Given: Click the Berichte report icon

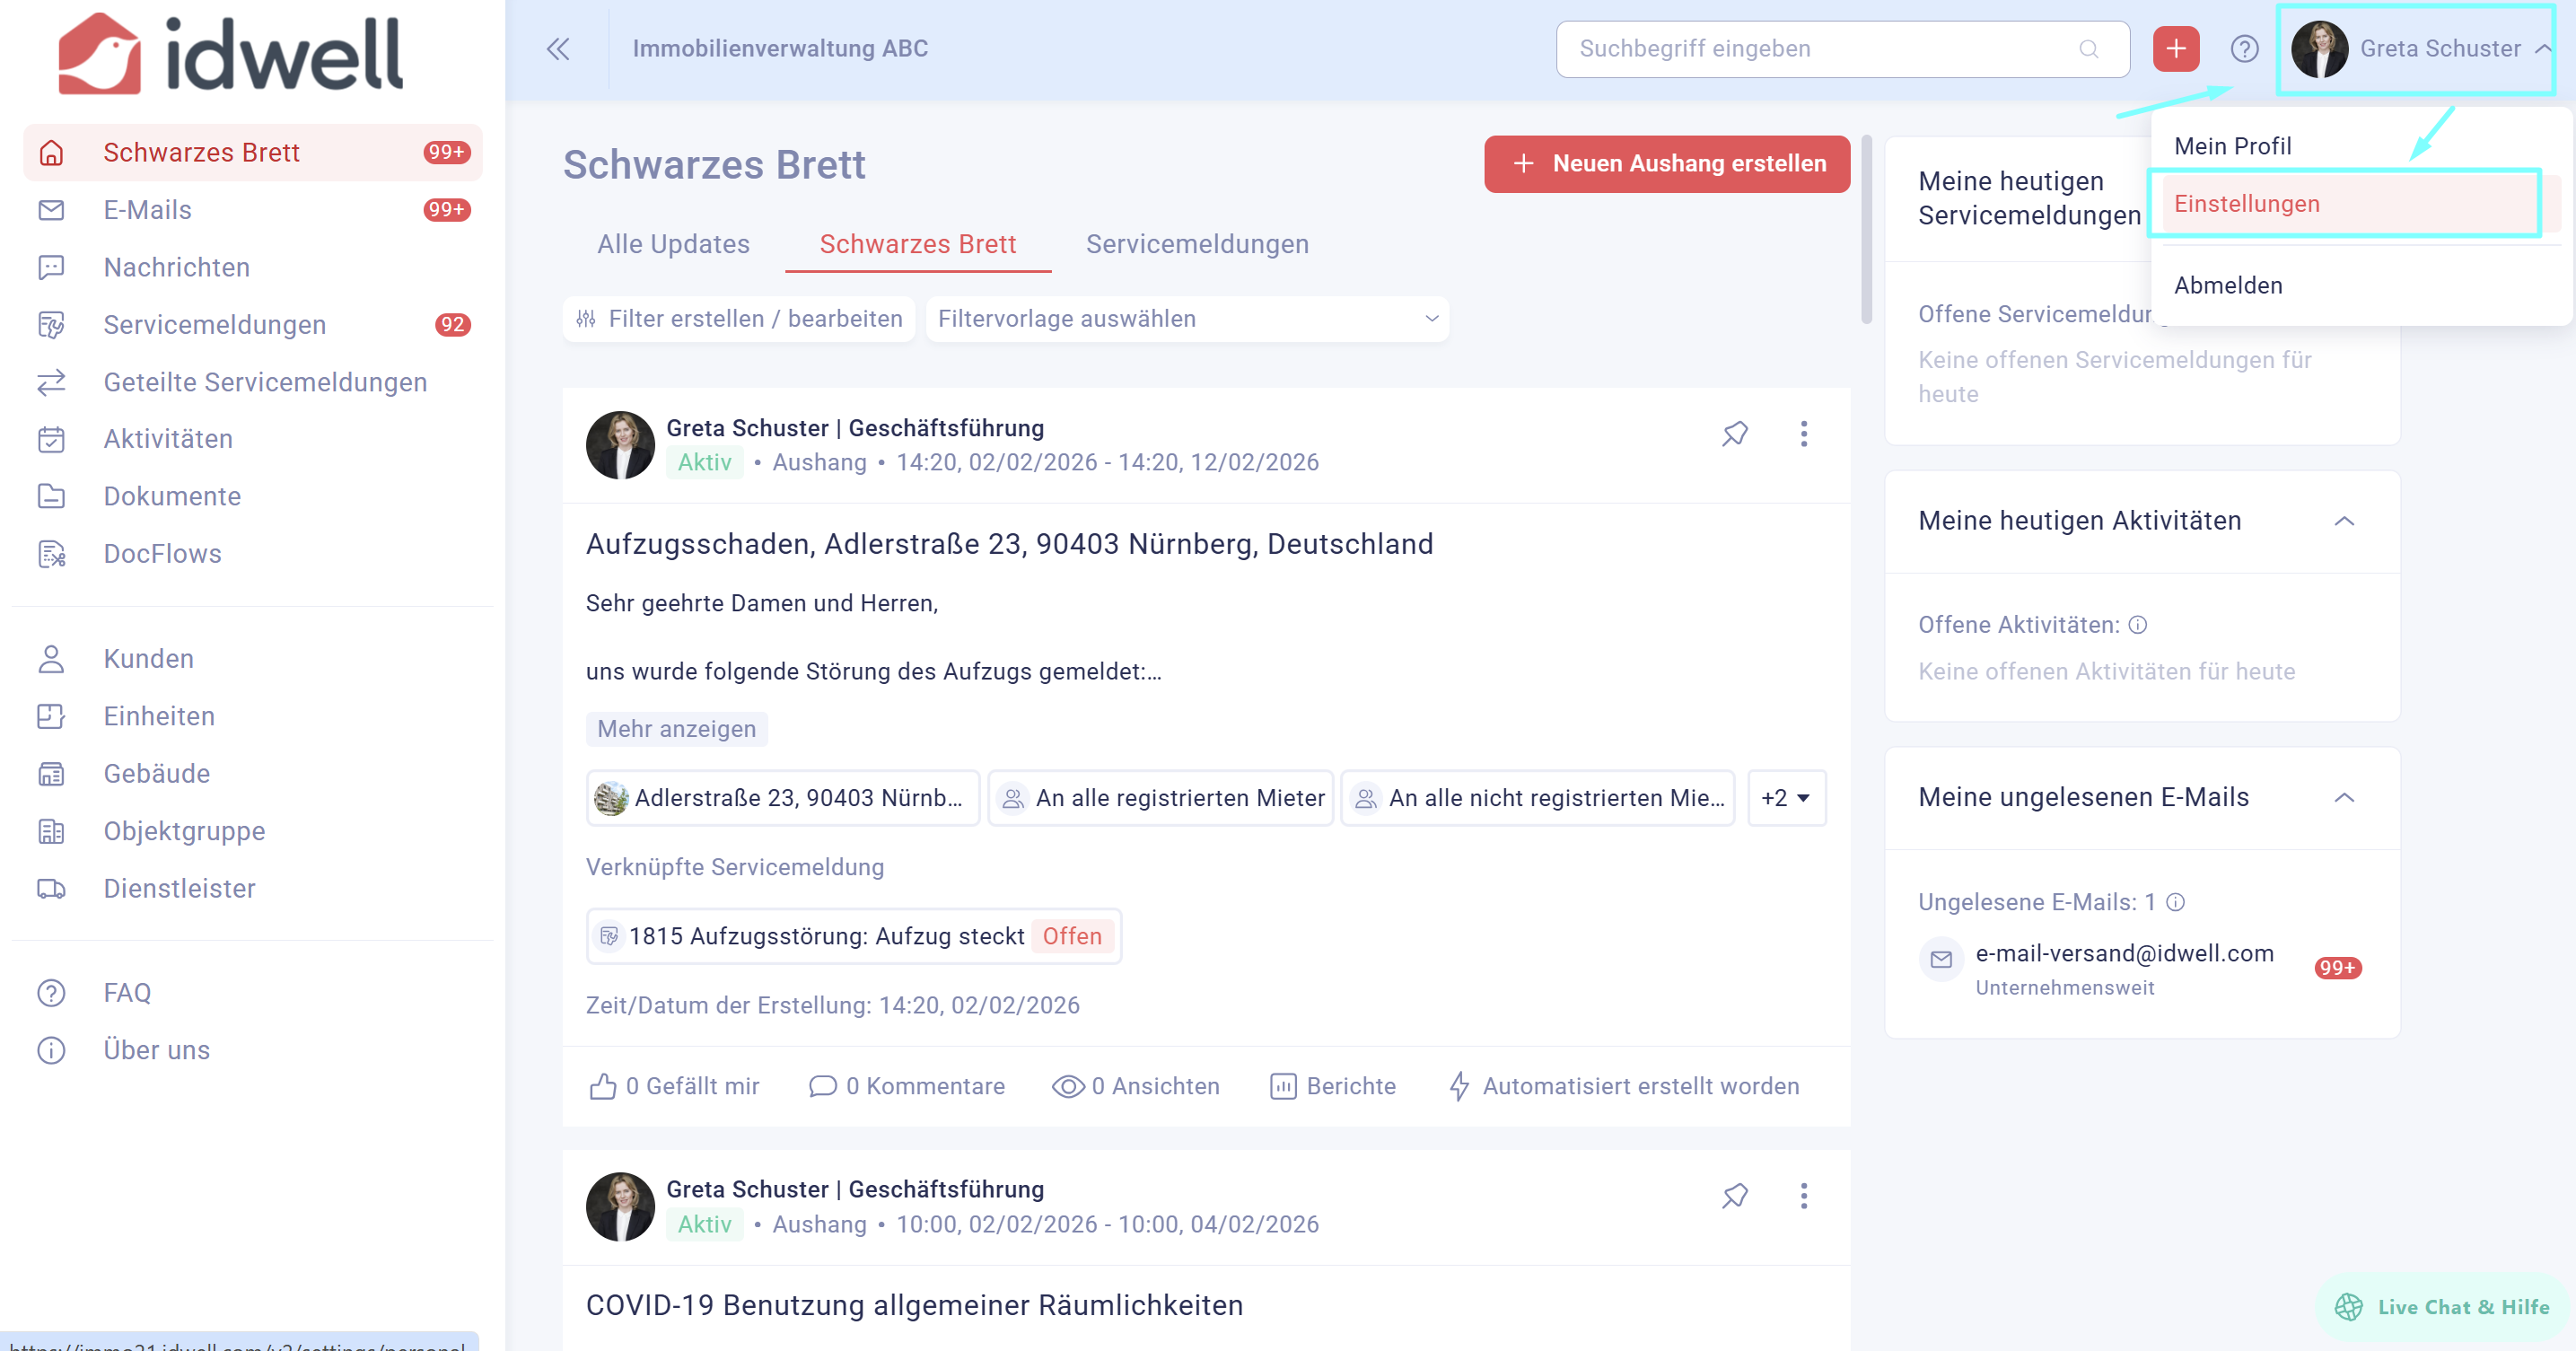Looking at the screenshot, I should (x=1283, y=1086).
